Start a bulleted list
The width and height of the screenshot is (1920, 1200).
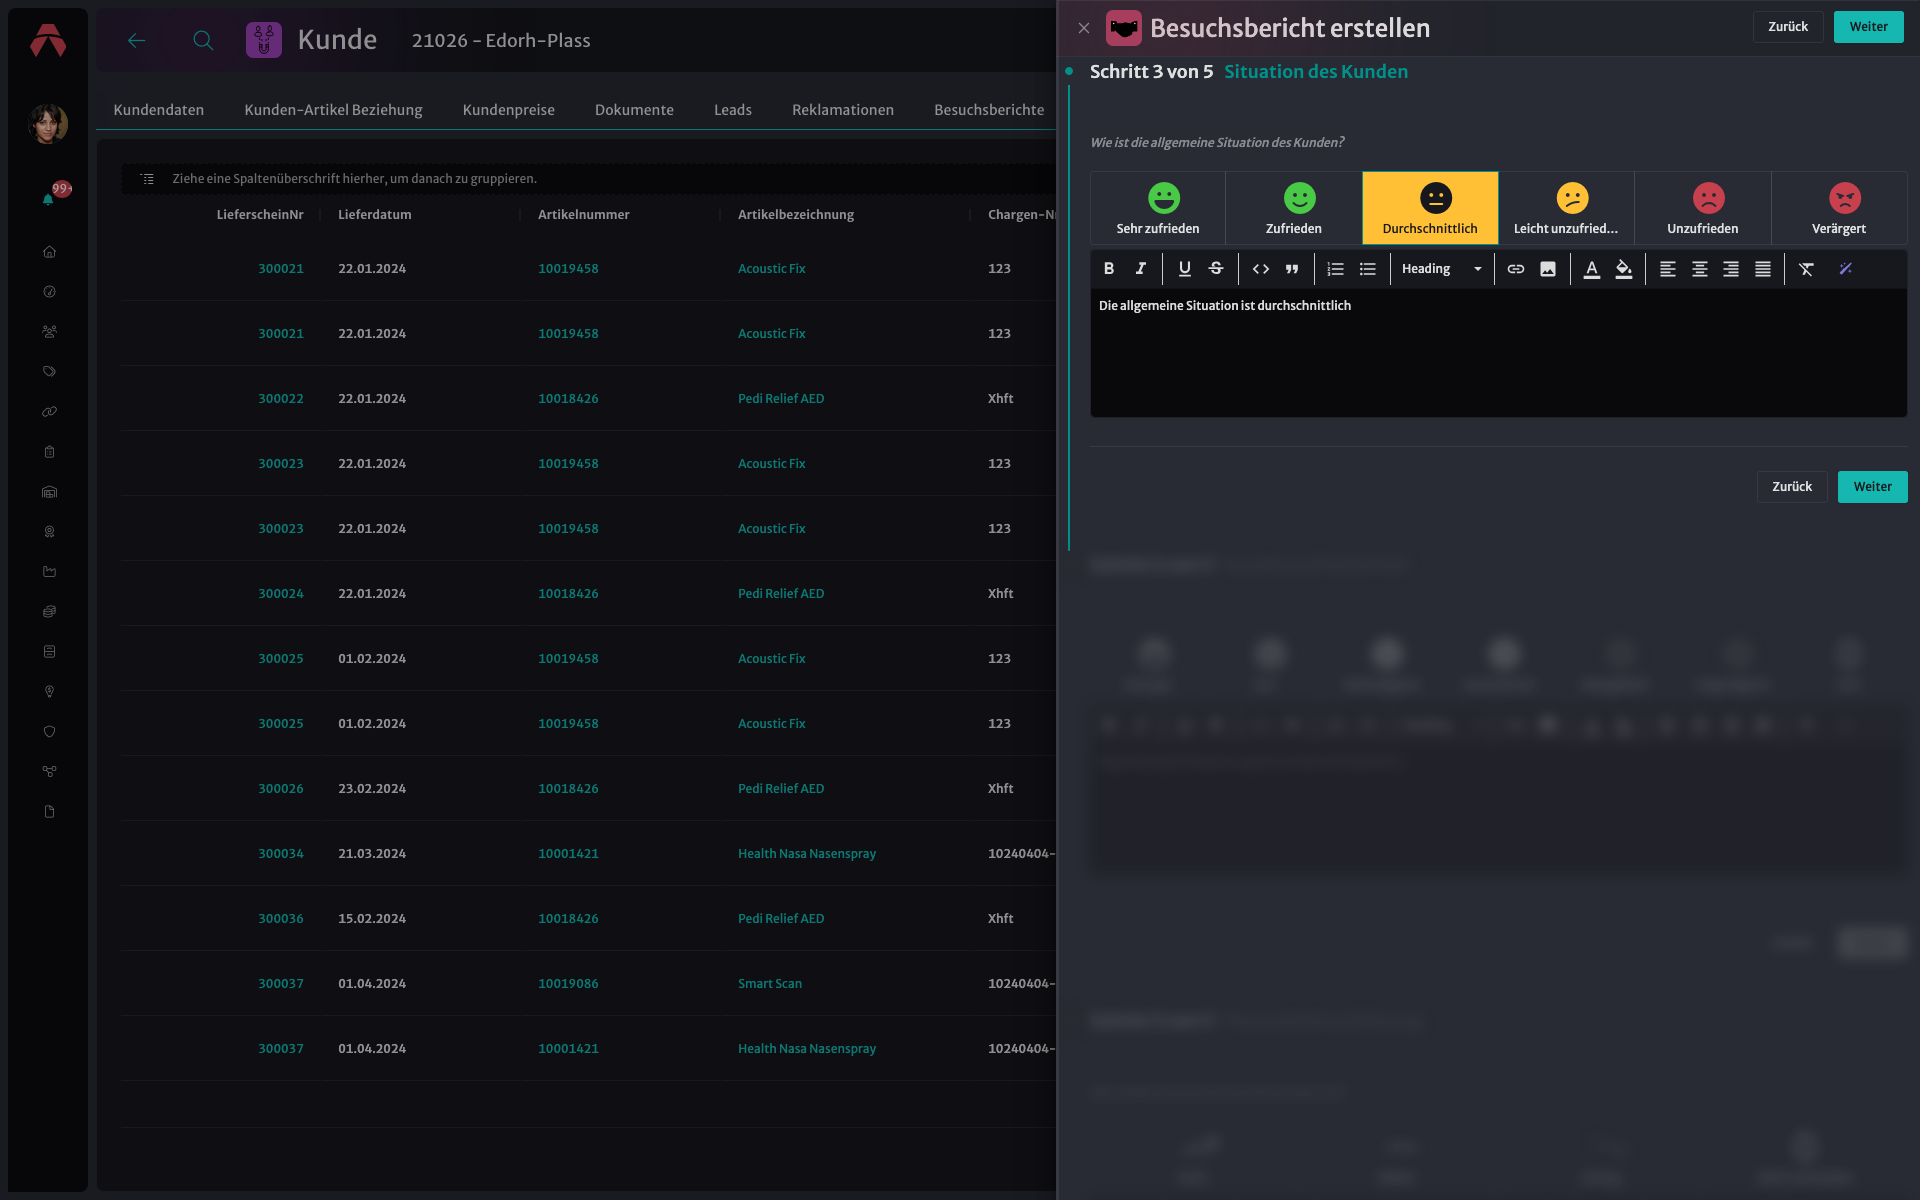click(1368, 269)
